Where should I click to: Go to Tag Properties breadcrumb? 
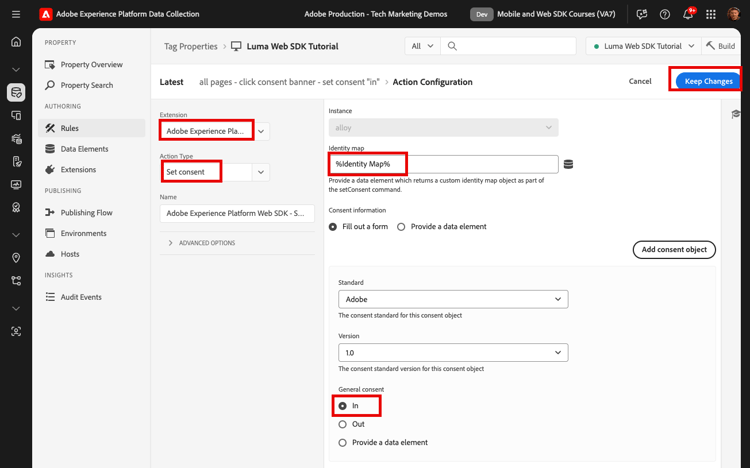click(x=190, y=46)
